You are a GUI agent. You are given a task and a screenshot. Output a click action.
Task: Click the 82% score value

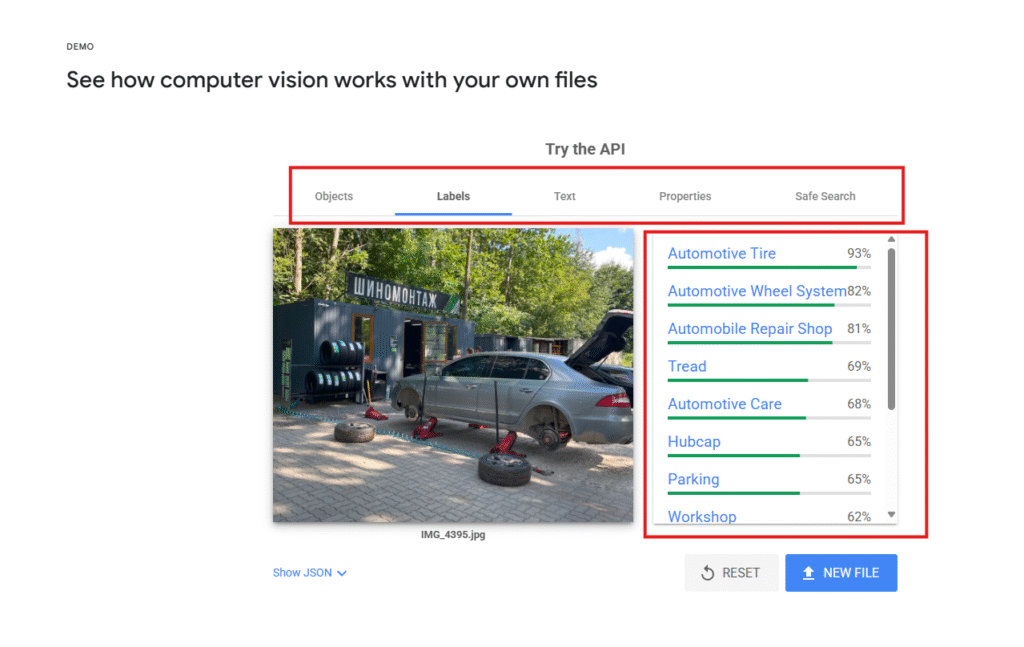(859, 291)
